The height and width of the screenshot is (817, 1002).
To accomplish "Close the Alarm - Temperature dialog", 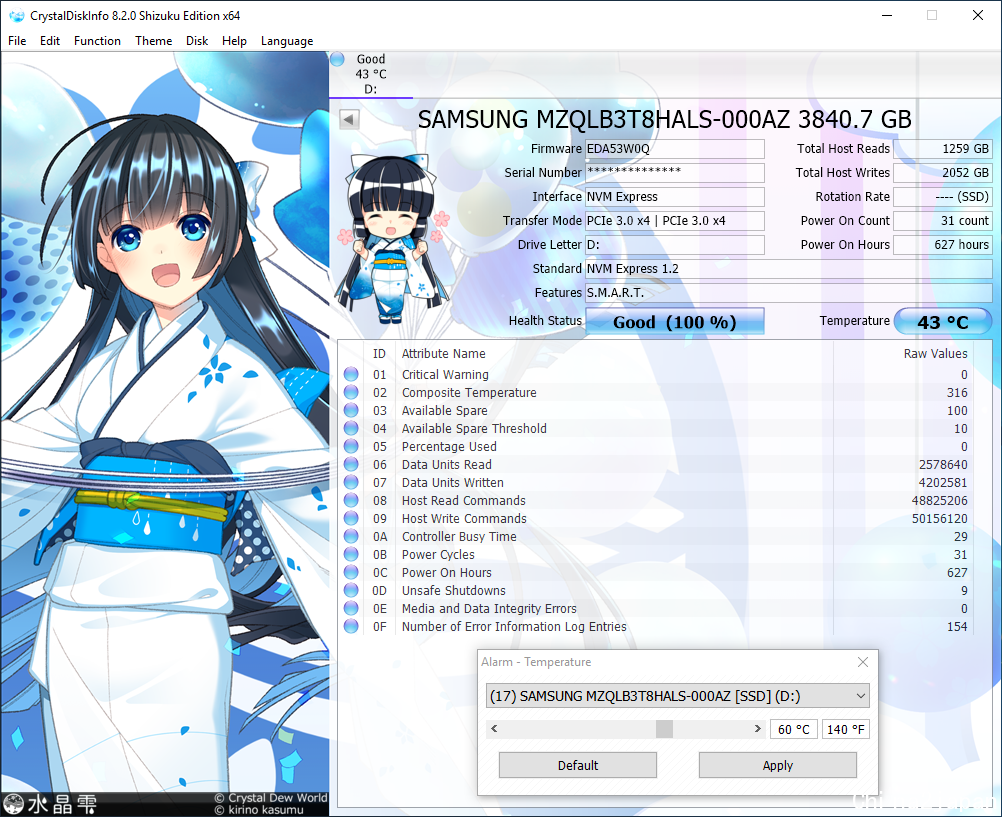I will point(863,662).
